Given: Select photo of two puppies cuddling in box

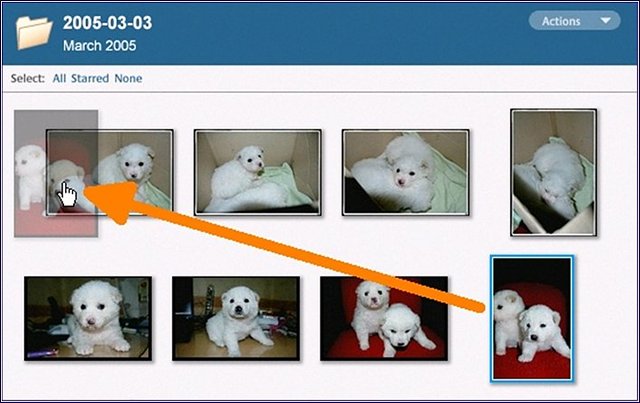Looking at the screenshot, I should pos(405,172).
